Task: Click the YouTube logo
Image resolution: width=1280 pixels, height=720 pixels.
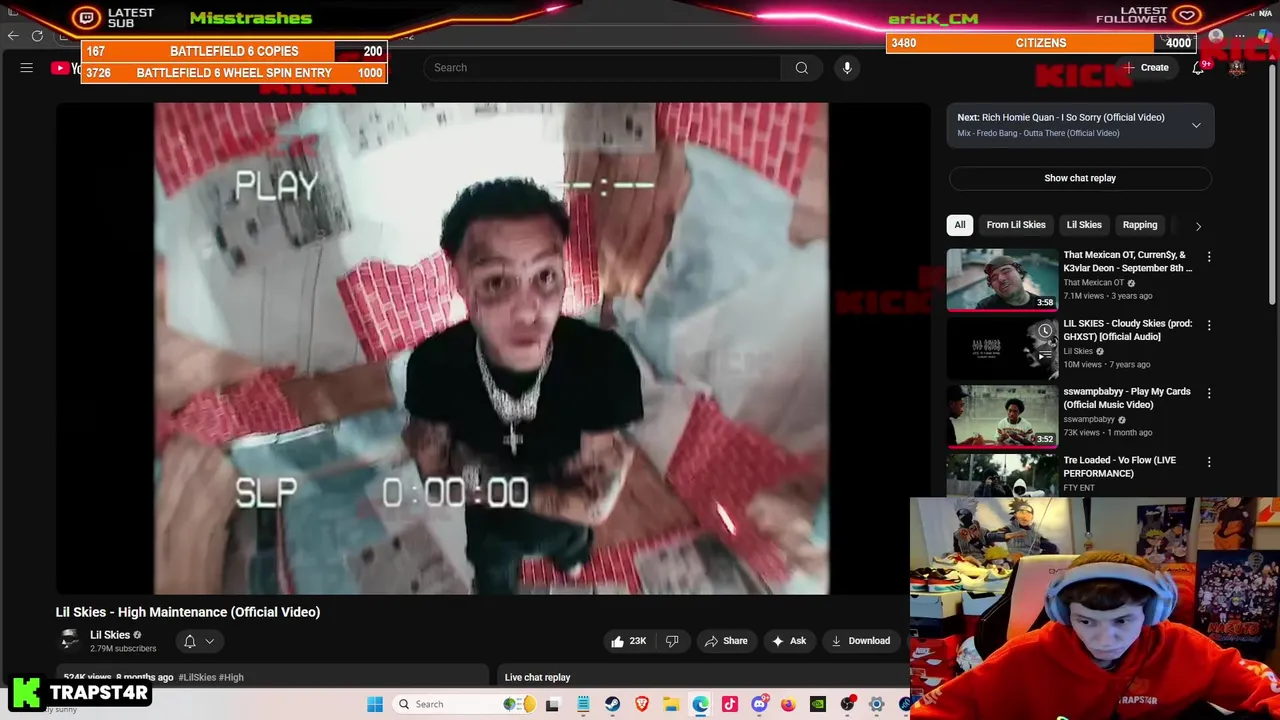Action: click(x=66, y=68)
